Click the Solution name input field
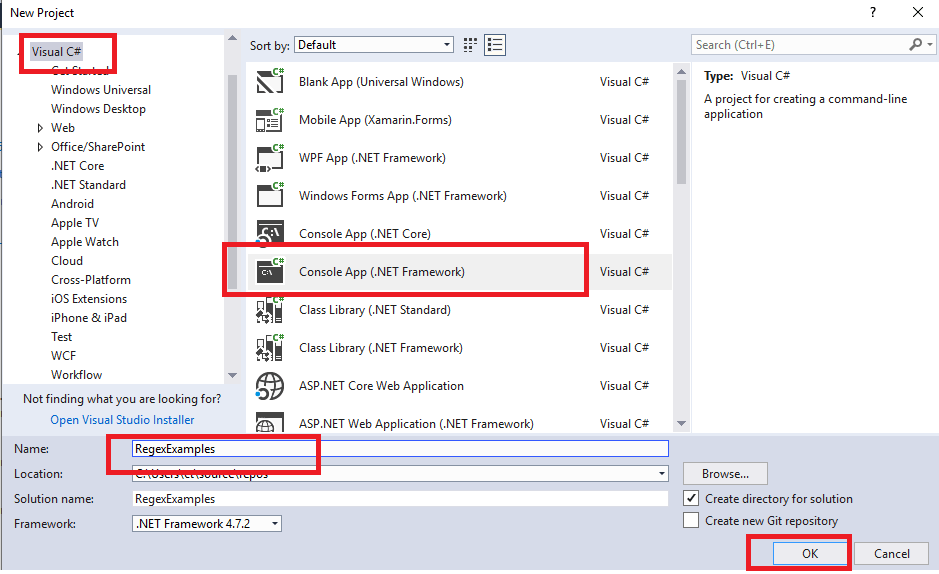 400,499
